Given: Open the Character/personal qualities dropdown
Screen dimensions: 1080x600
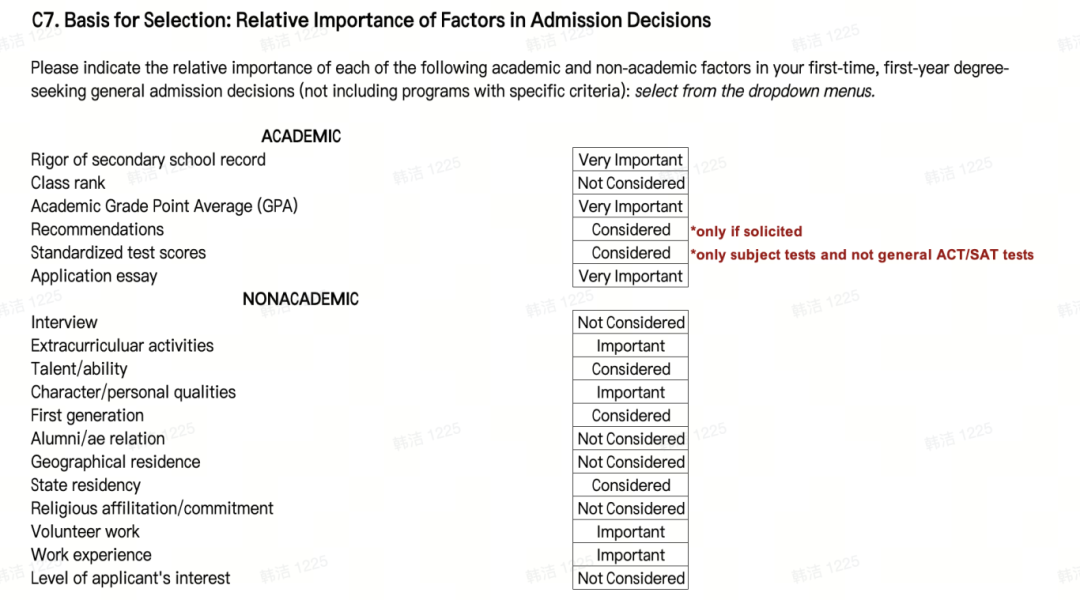Looking at the screenshot, I should [630, 393].
